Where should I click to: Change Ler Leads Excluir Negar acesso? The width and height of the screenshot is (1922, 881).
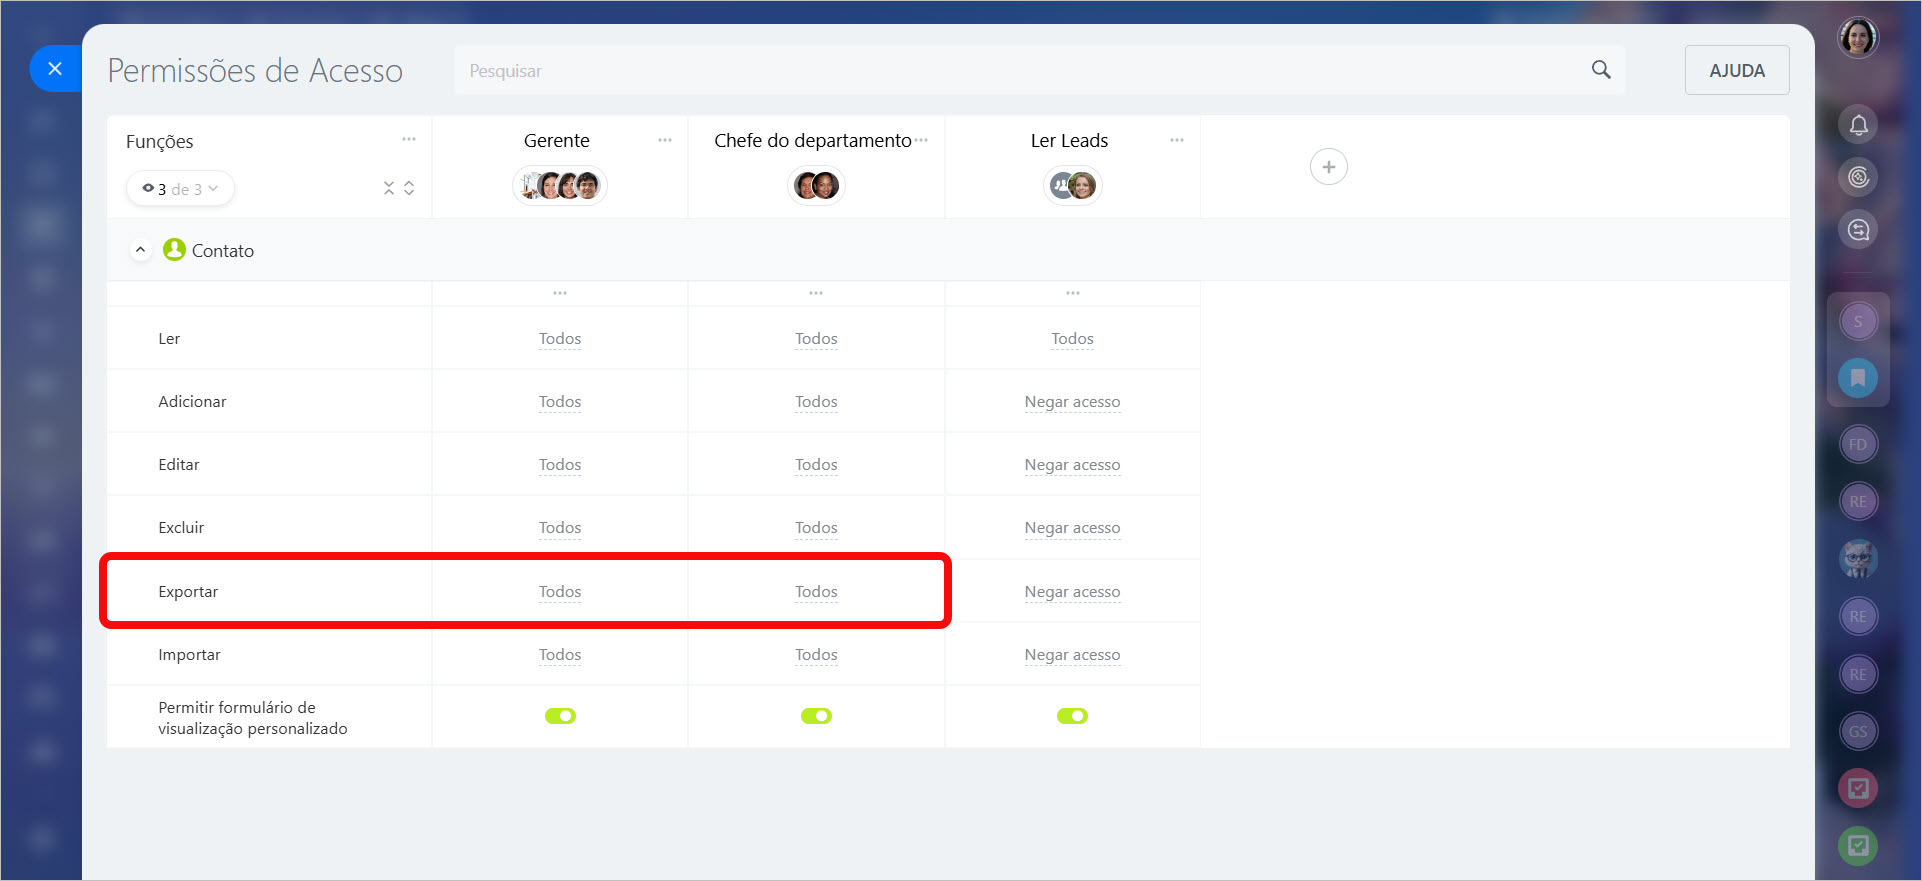[x=1072, y=528]
